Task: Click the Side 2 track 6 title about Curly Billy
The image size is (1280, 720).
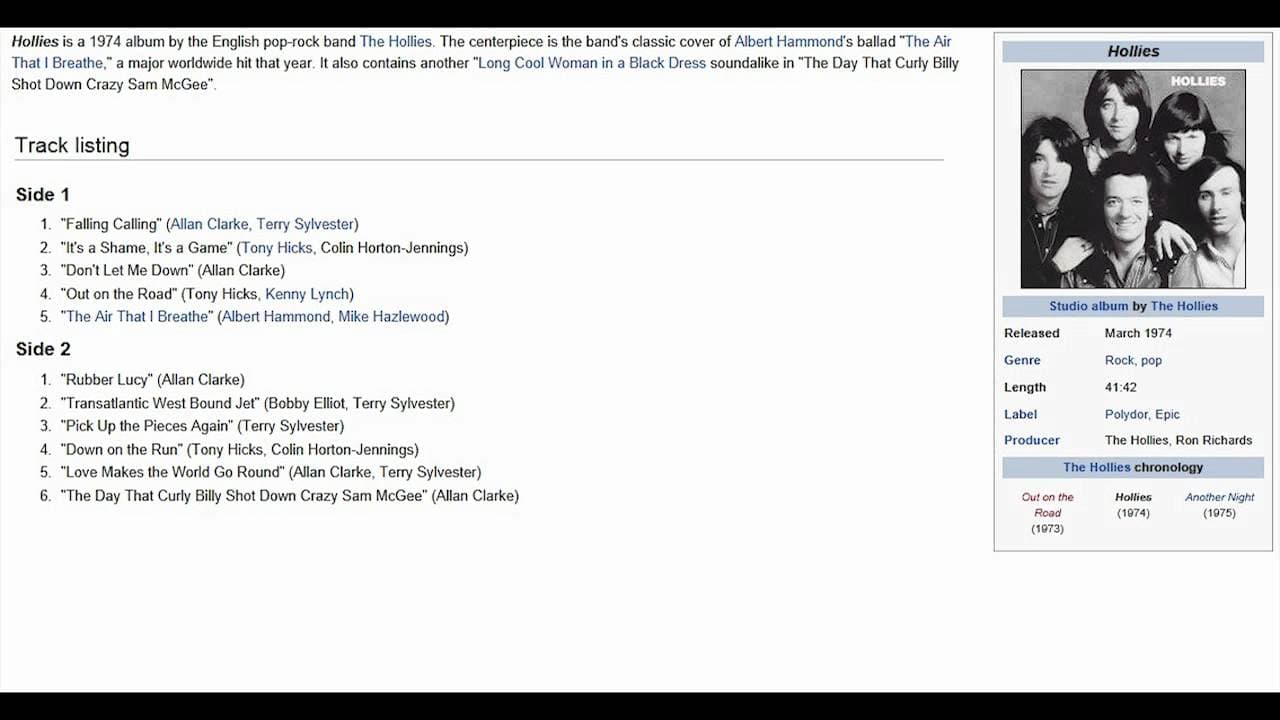Action: pyautogui.click(x=244, y=496)
